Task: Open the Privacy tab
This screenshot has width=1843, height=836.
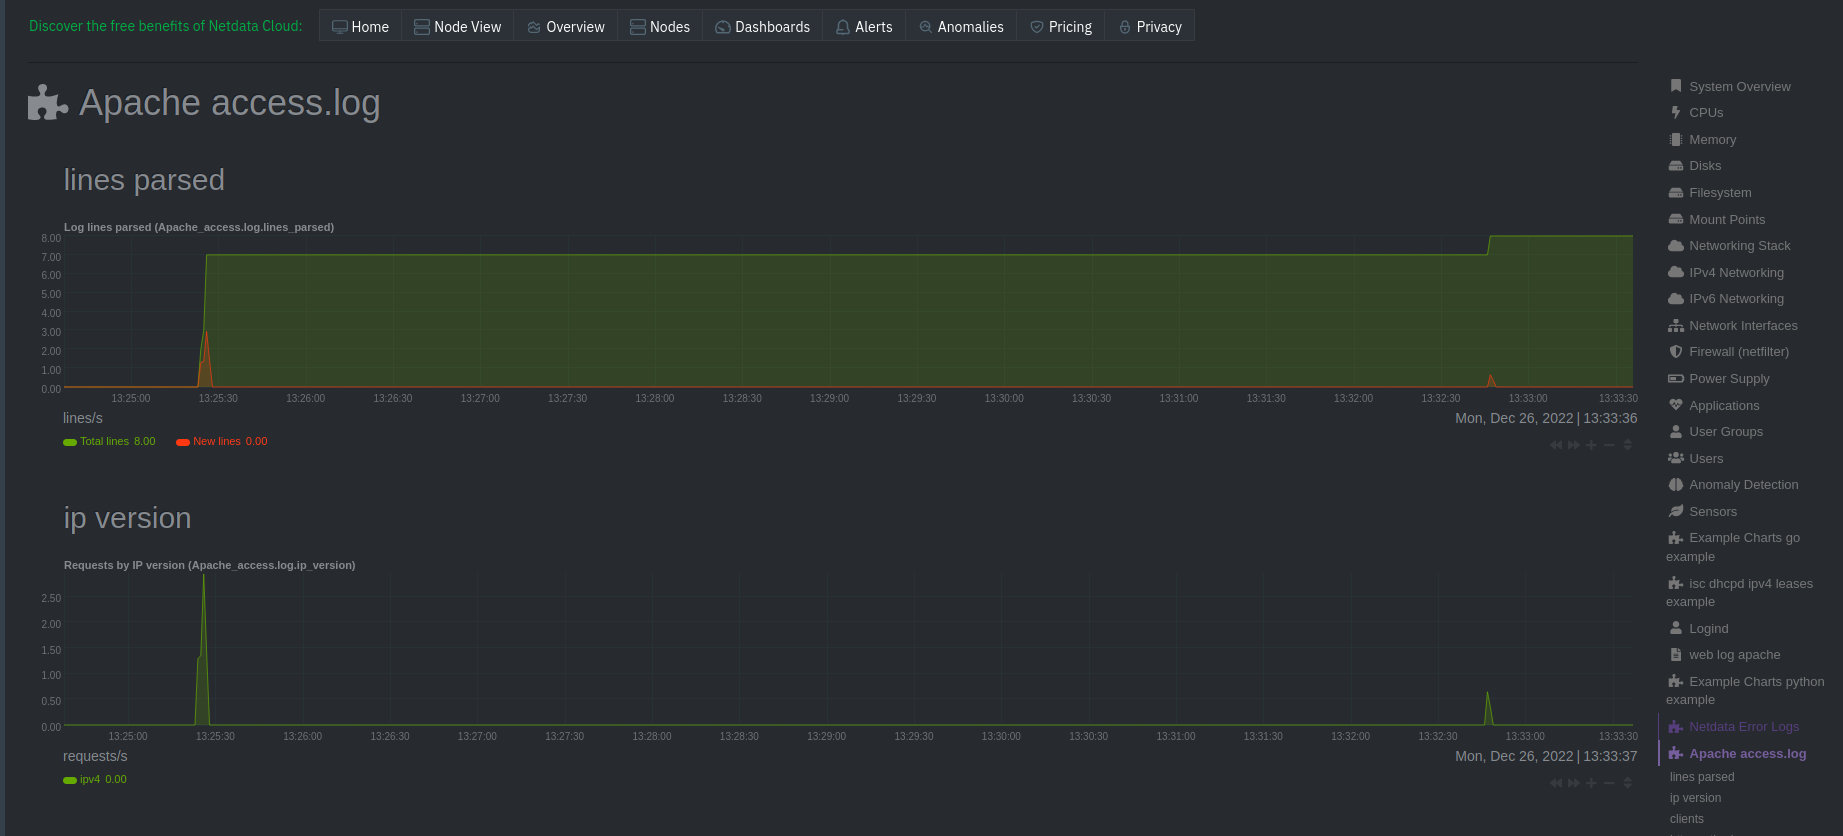Action: 1149,26
